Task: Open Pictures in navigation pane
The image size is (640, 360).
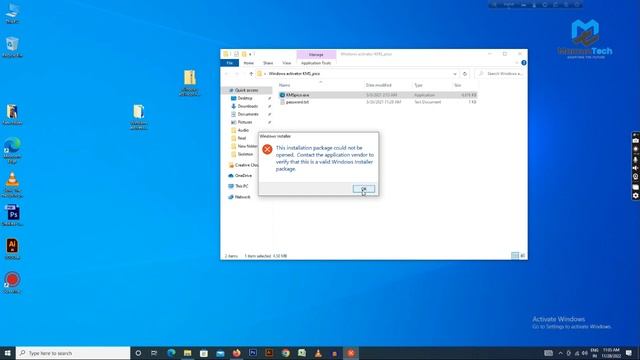Action: click(244, 122)
